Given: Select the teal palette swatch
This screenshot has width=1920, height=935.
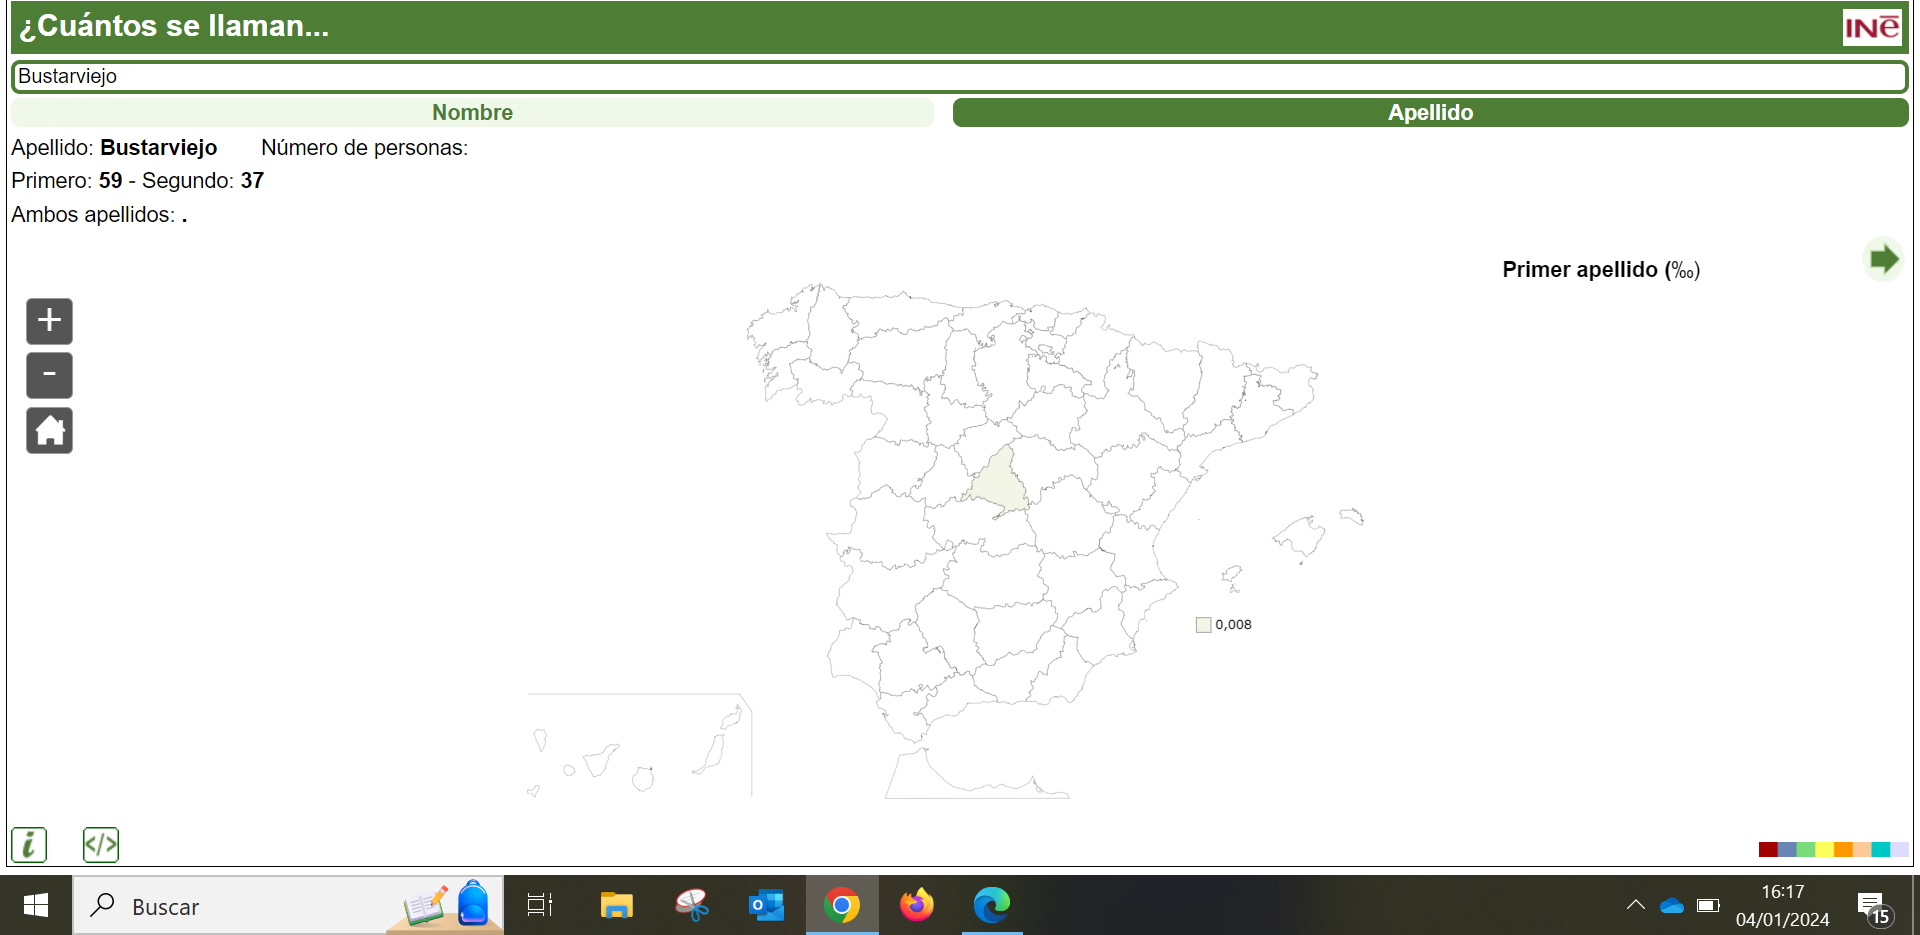Looking at the screenshot, I should coord(1881,850).
